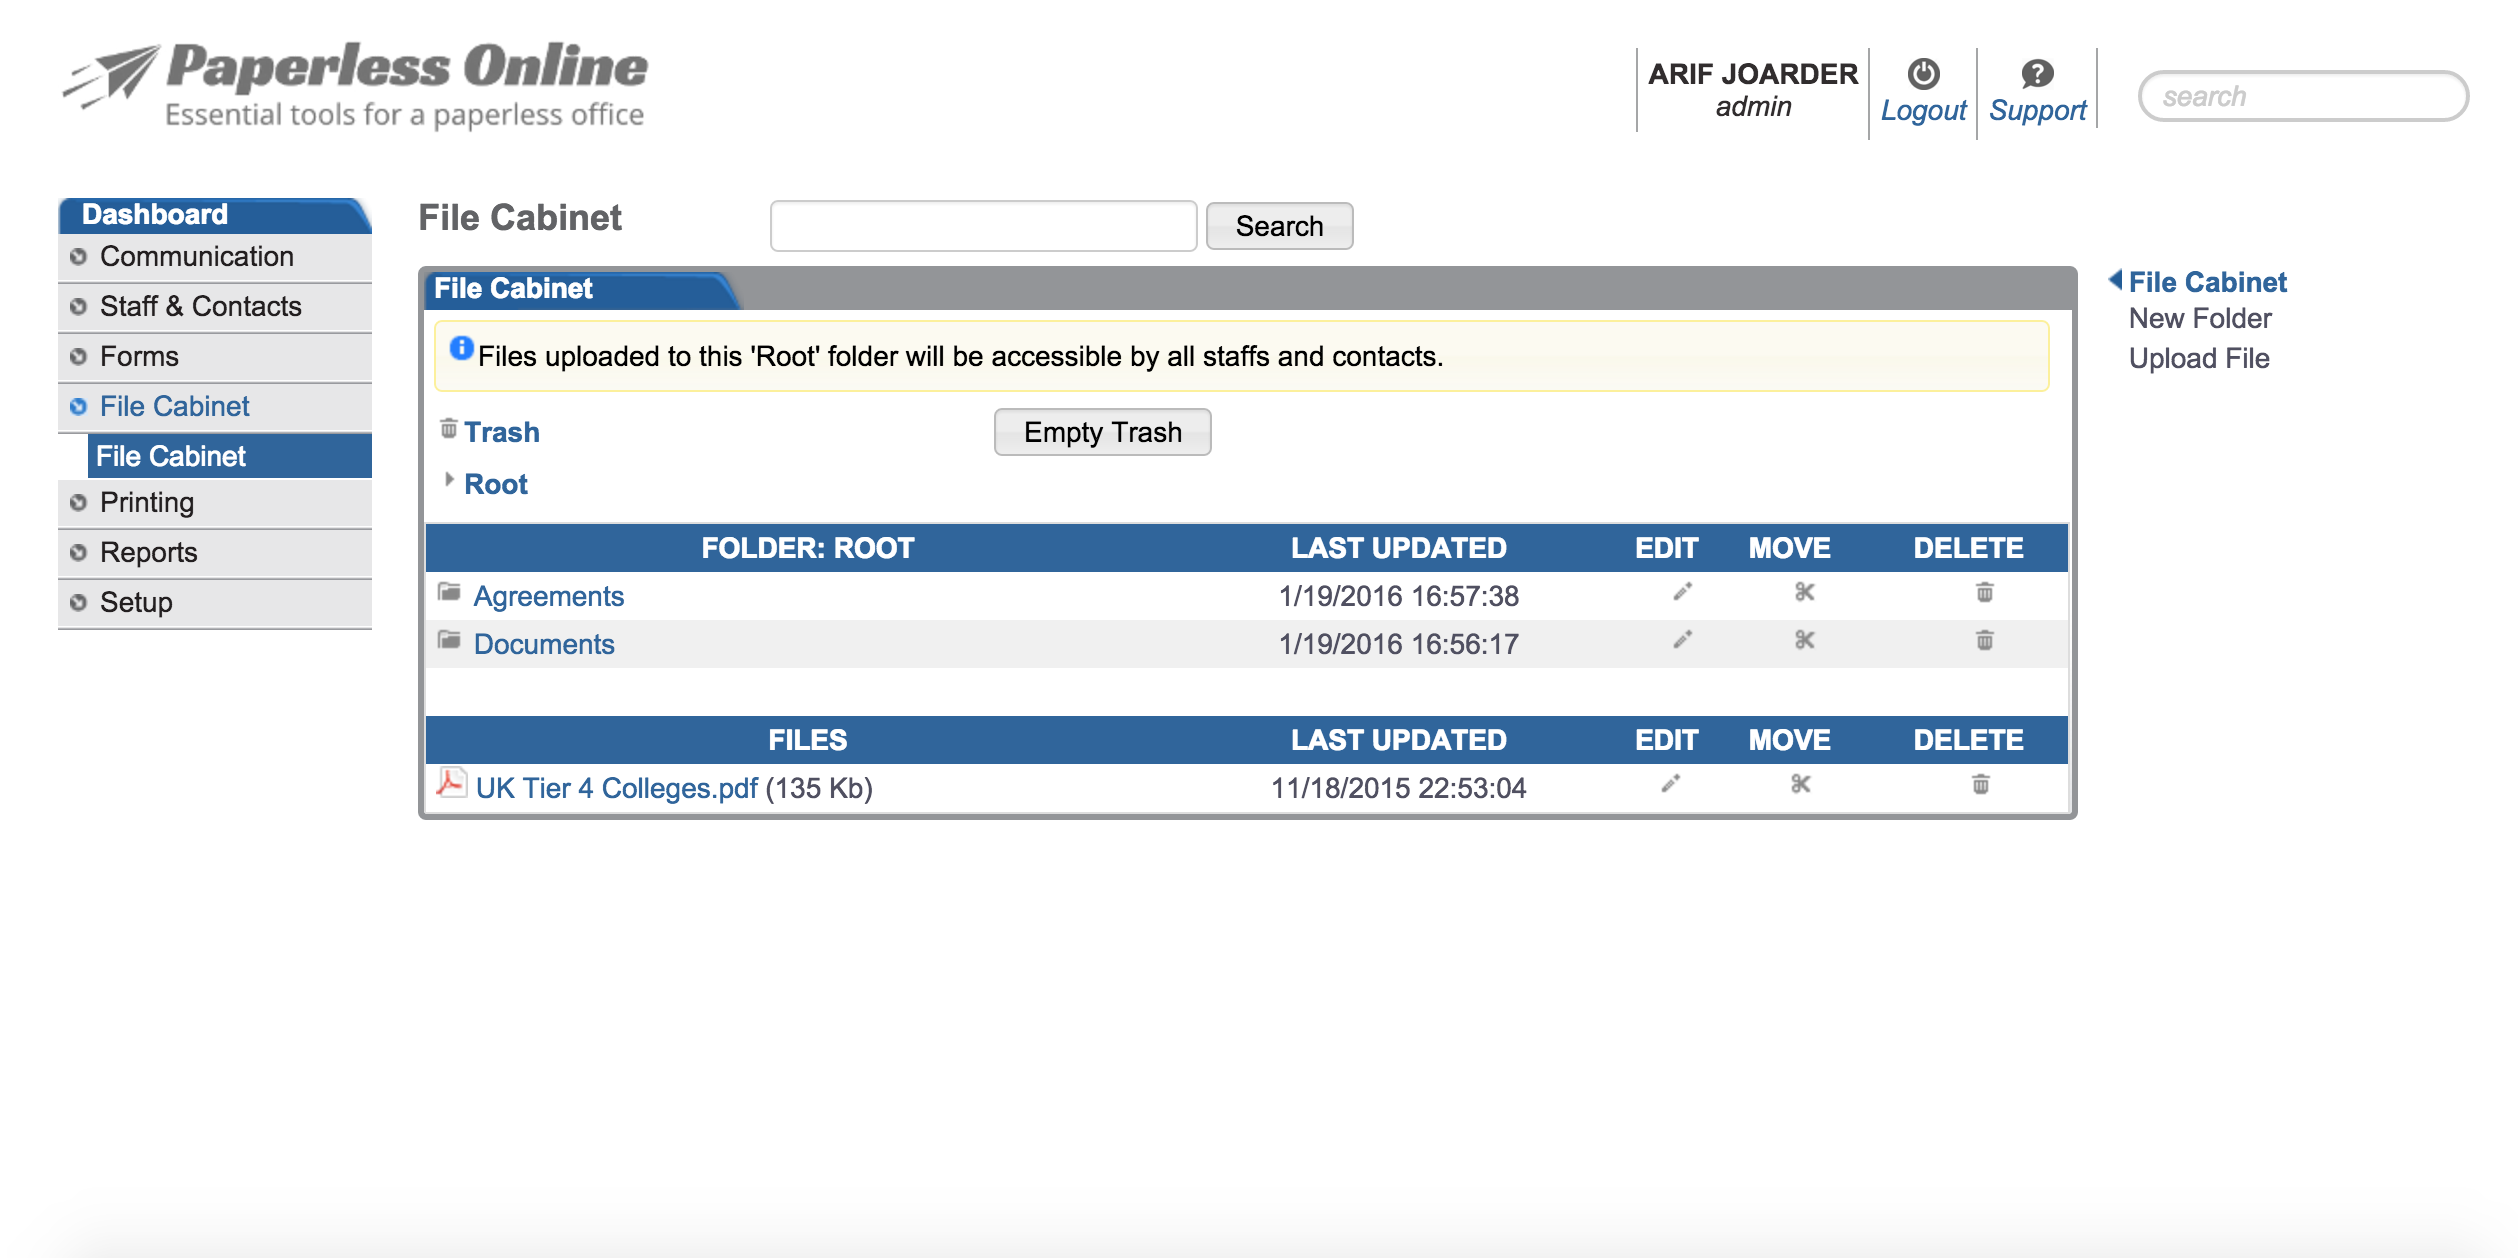The width and height of the screenshot is (2518, 1258).
Task: Expand the Root folder tree
Action: pos(449,481)
